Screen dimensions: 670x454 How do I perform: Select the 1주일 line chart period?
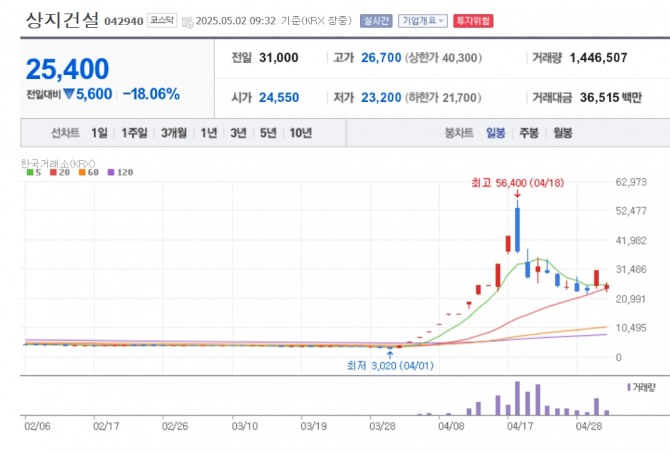(x=134, y=132)
